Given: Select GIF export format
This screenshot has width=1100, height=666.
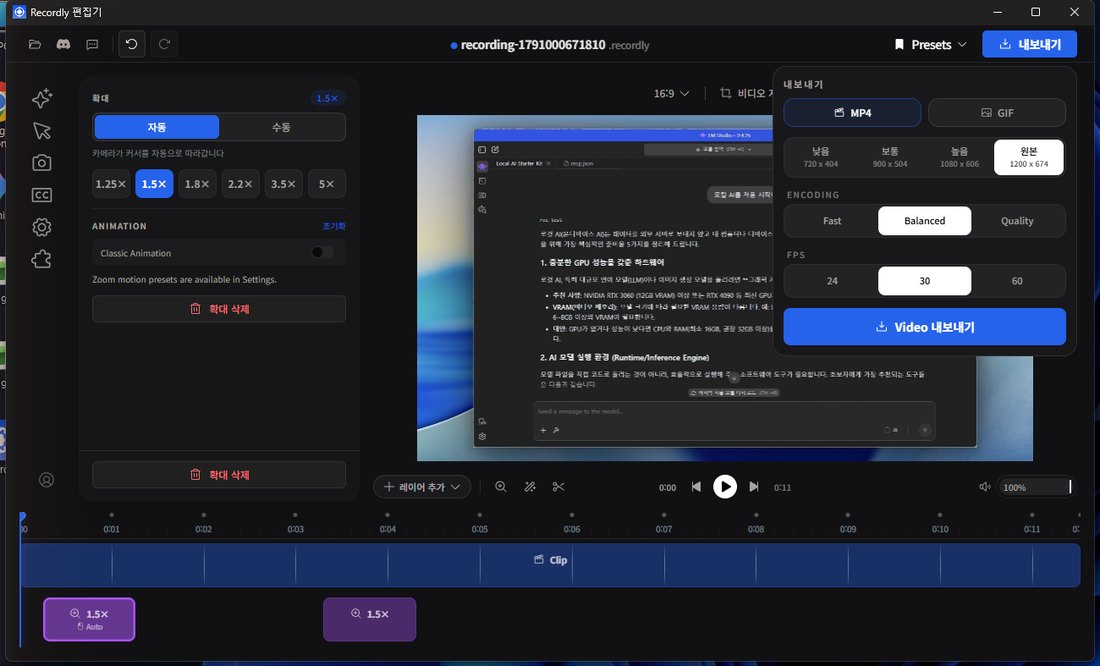Looking at the screenshot, I should [x=997, y=112].
